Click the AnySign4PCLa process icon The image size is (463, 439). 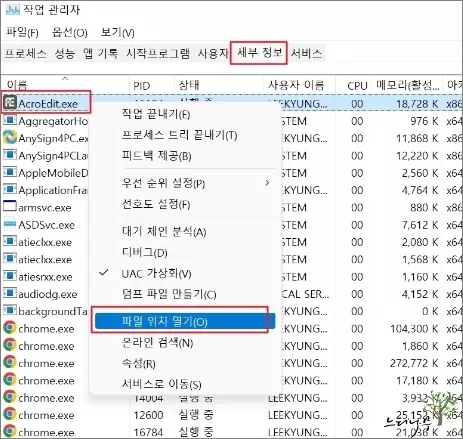coord(10,155)
